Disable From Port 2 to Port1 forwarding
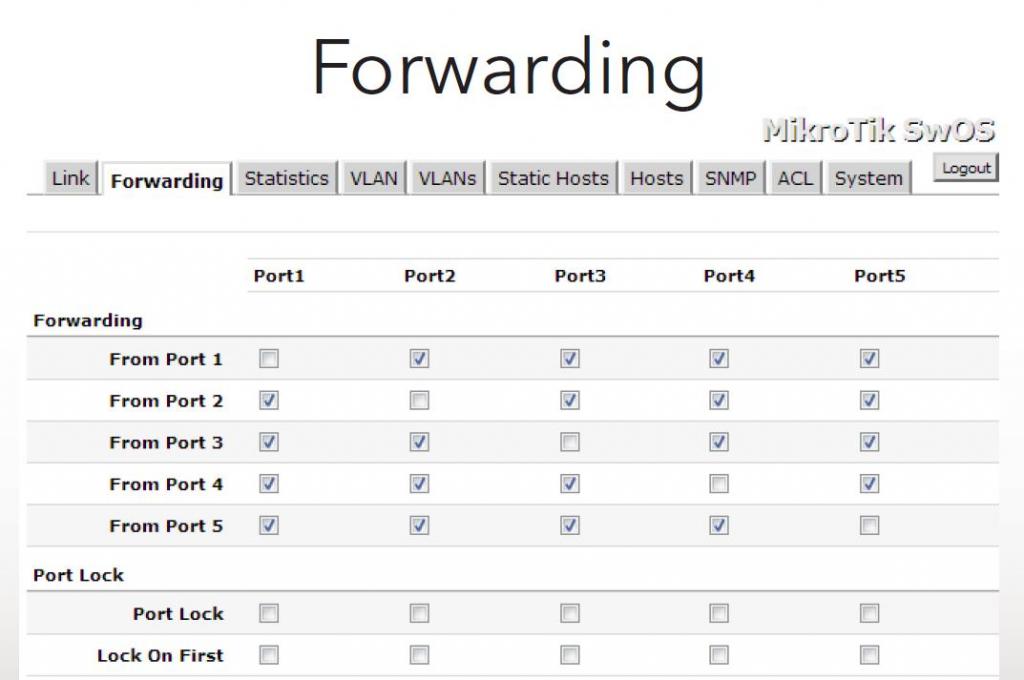The image size is (1024, 680). tap(269, 401)
